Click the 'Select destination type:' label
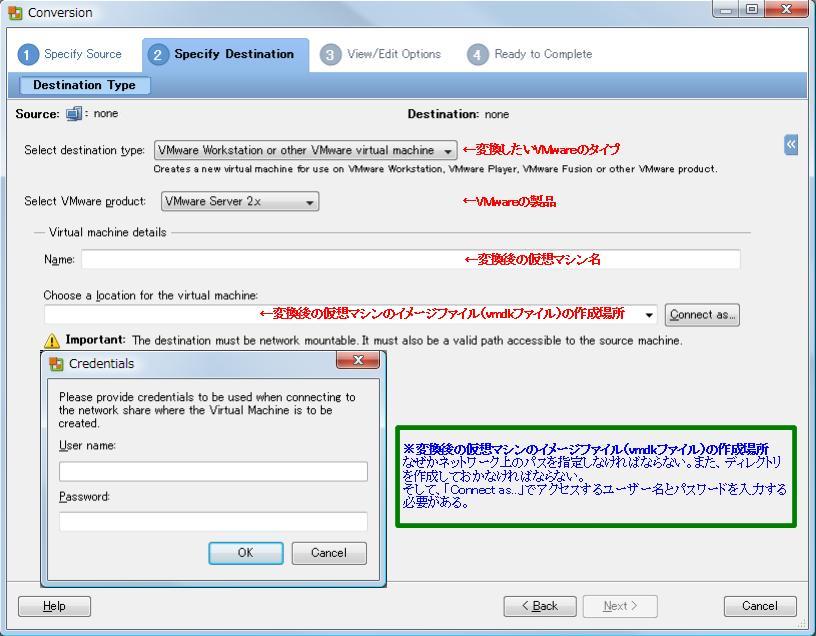 [x=85, y=150]
